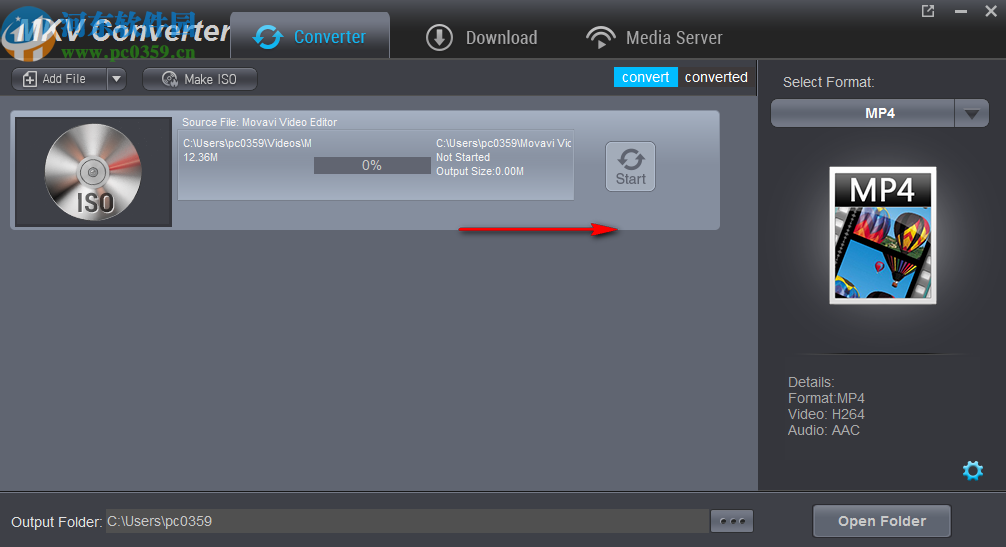Start conversion of the Movavi file

click(x=631, y=167)
